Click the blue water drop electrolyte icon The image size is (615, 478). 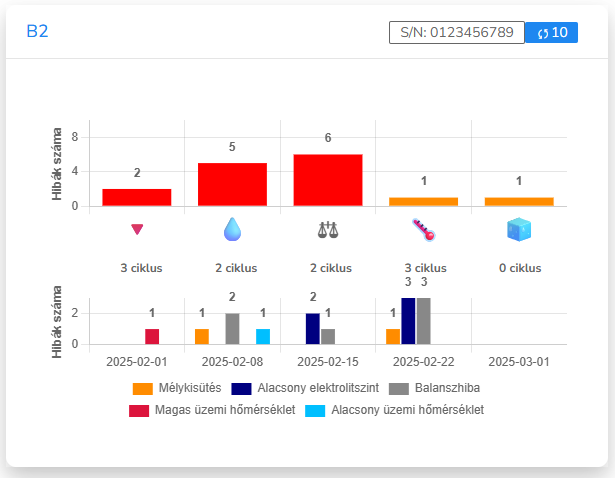point(232,229)
